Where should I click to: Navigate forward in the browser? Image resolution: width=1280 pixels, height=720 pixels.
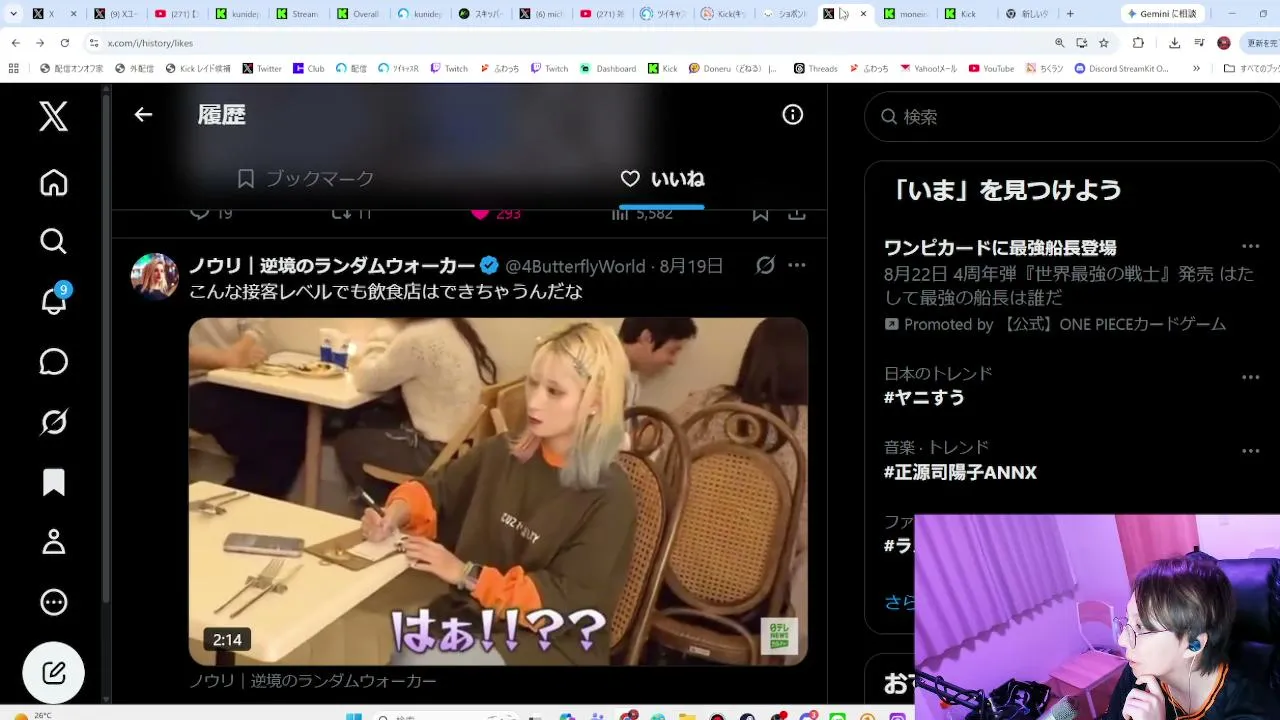pos(40,43)
